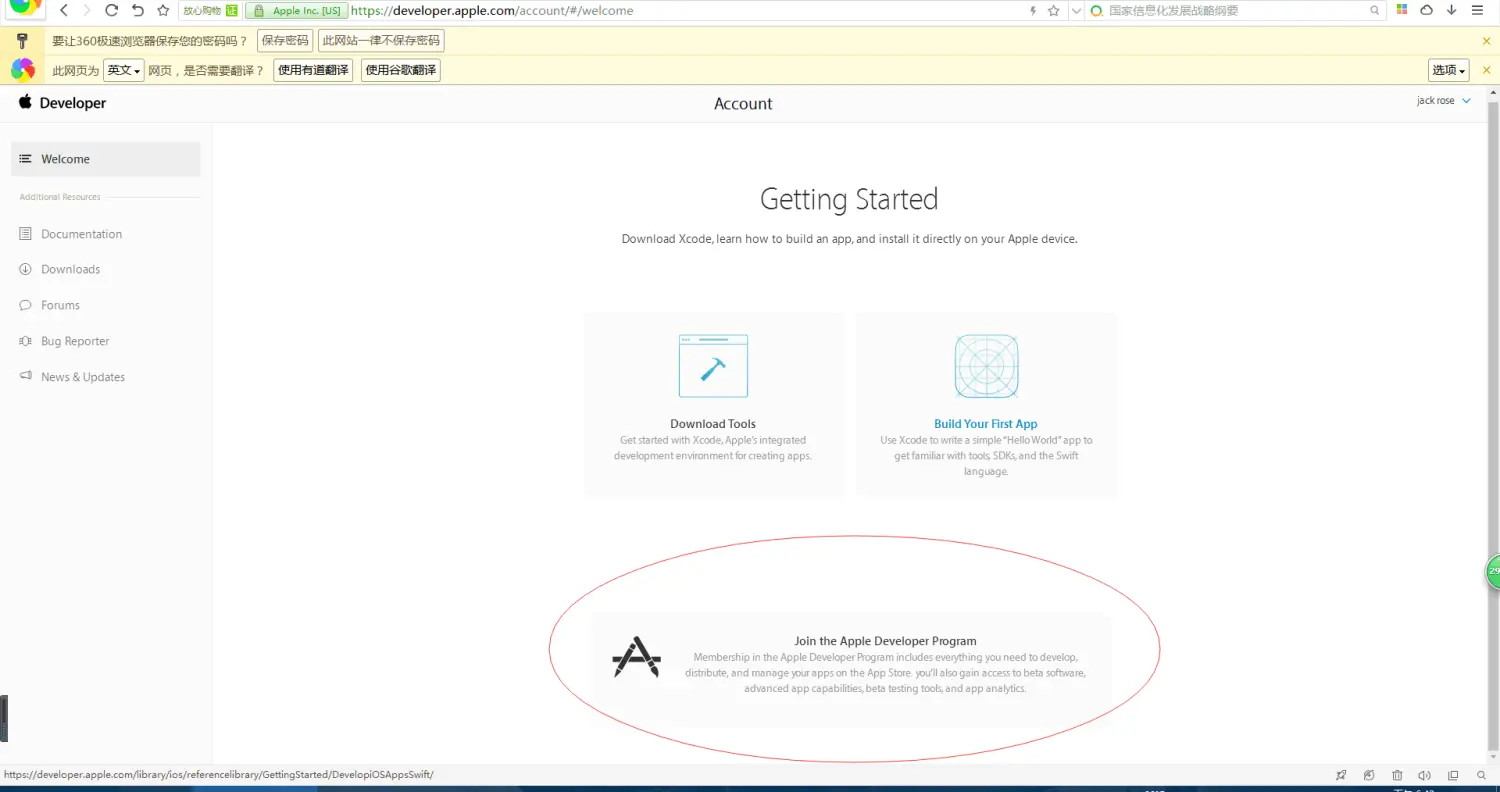Click the undo closed tab icon
The image size is (1500, 792).
138,11
